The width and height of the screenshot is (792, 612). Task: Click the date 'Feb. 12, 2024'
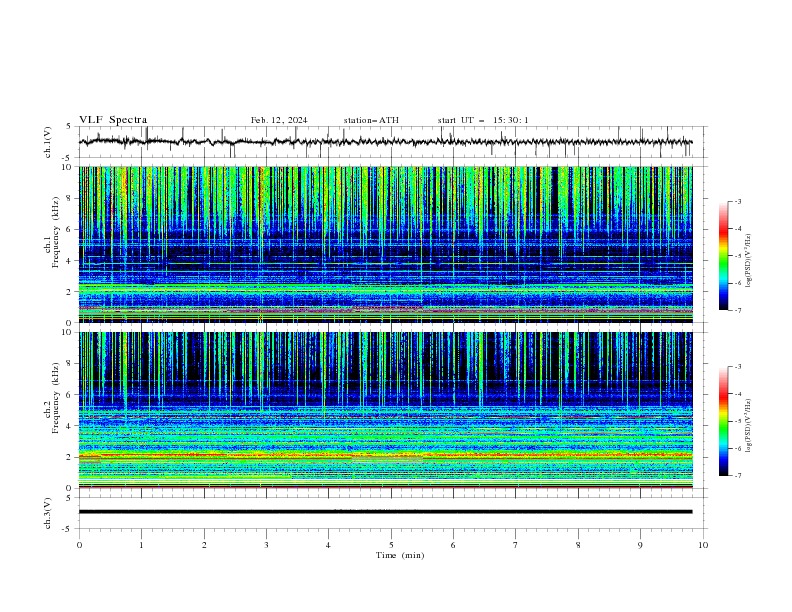click(279, 120)
